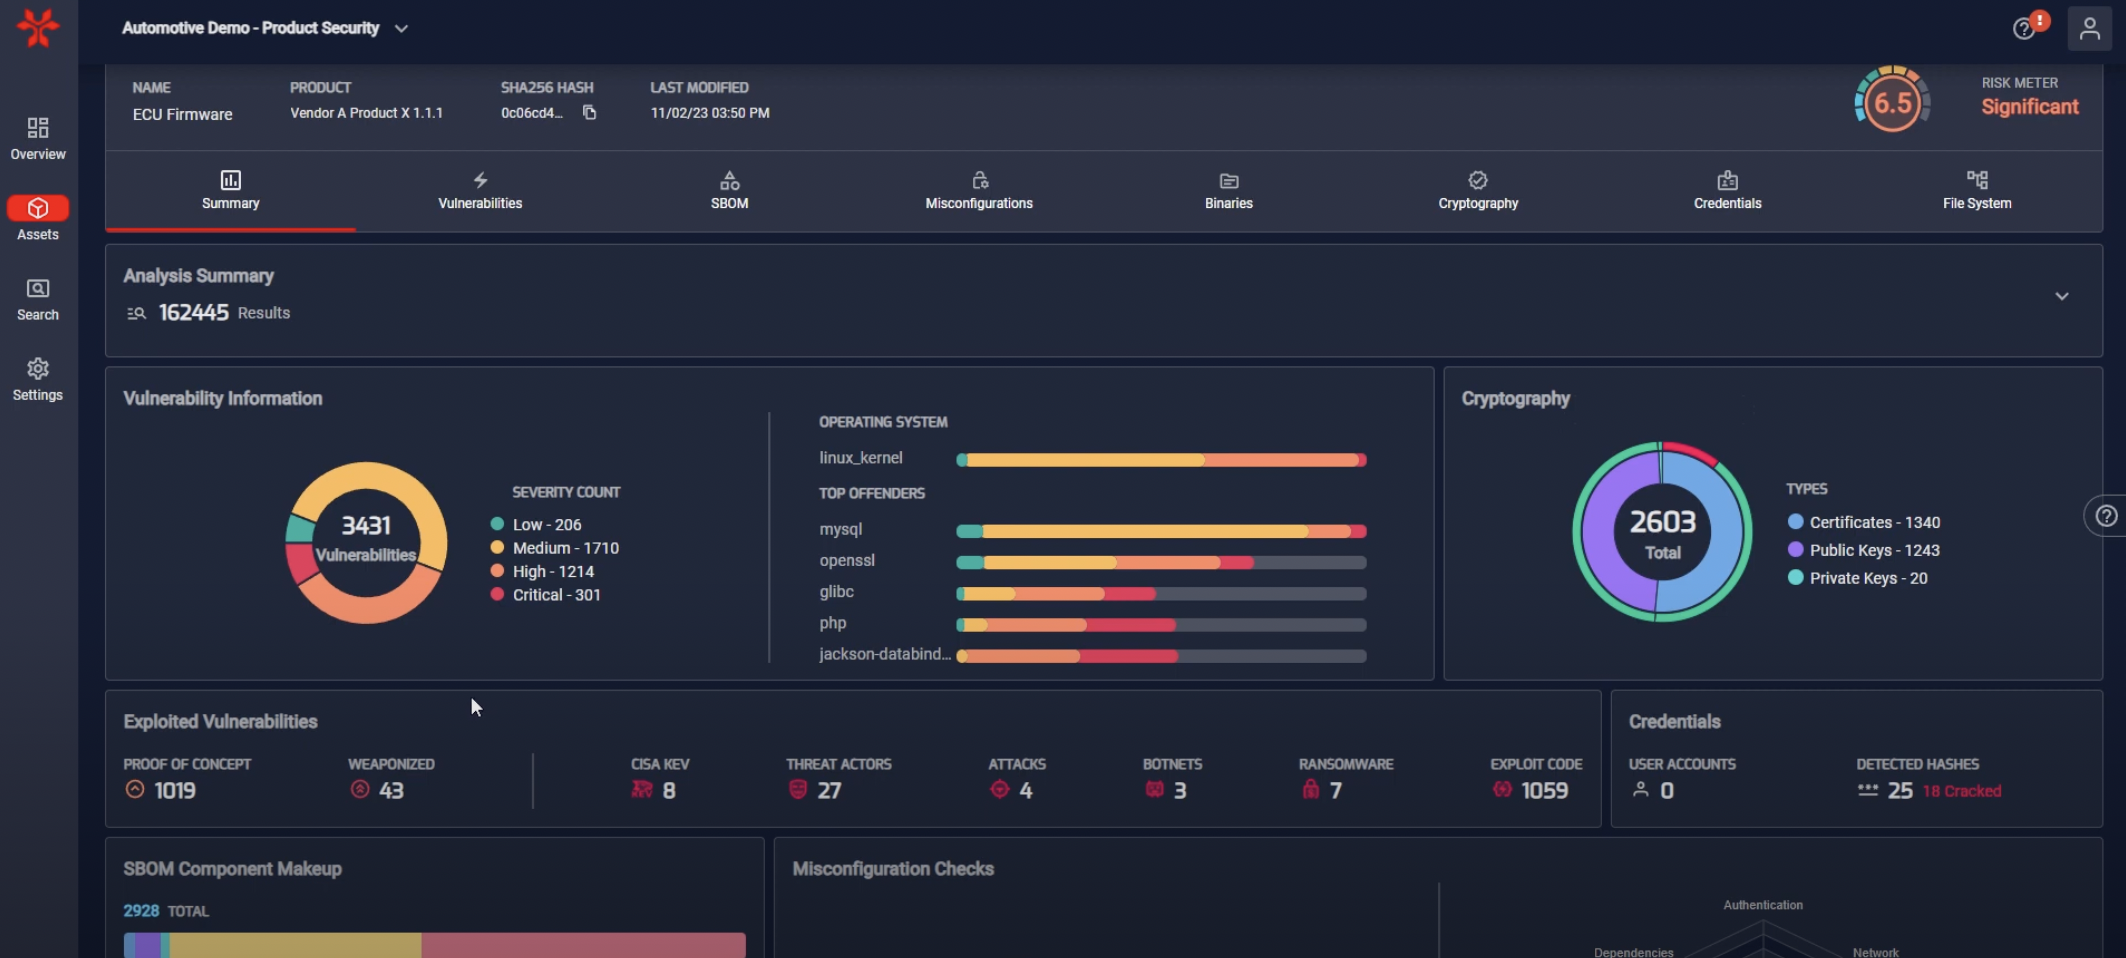Viewport: 2126px width, 958px height.
Task: Expand the Automotive Demo project dropdown
Action: pos(401,29)
